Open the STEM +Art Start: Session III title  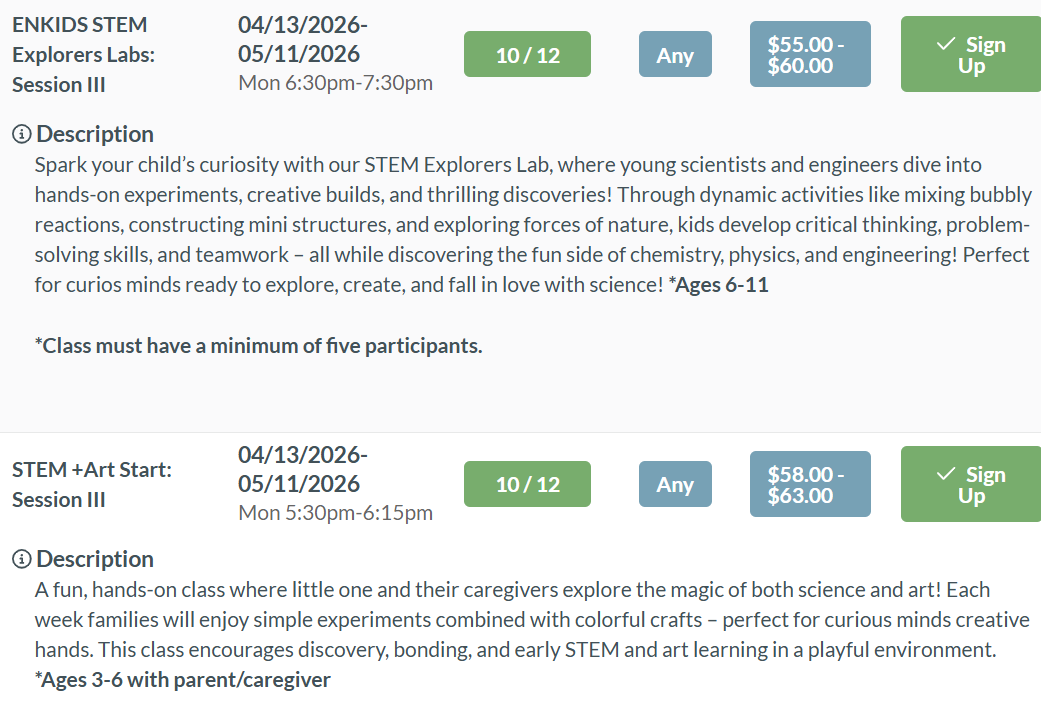92,484
